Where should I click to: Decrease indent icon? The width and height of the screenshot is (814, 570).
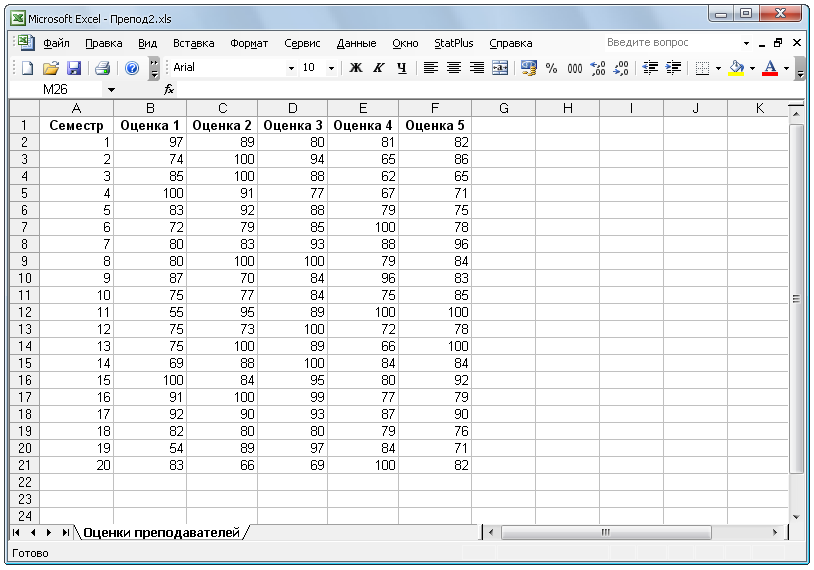(650, 68)
